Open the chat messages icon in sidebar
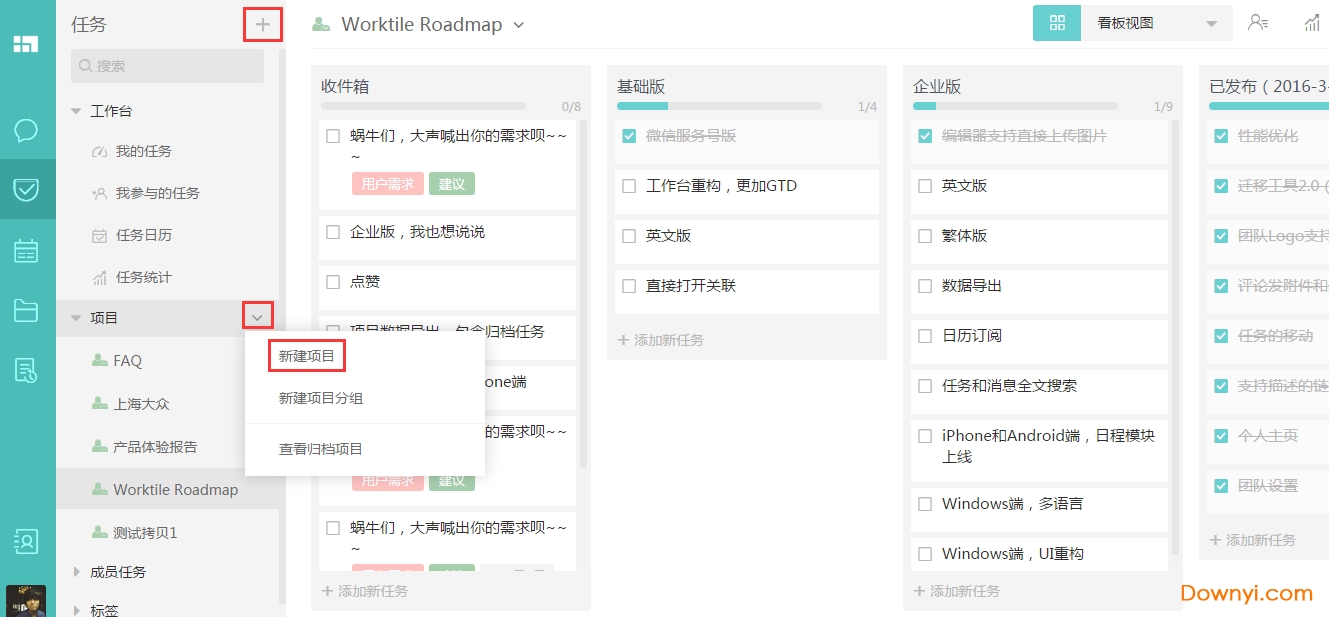Viewport: 1329px width, 617px height. pyautogui.click(x=27, y=130)
